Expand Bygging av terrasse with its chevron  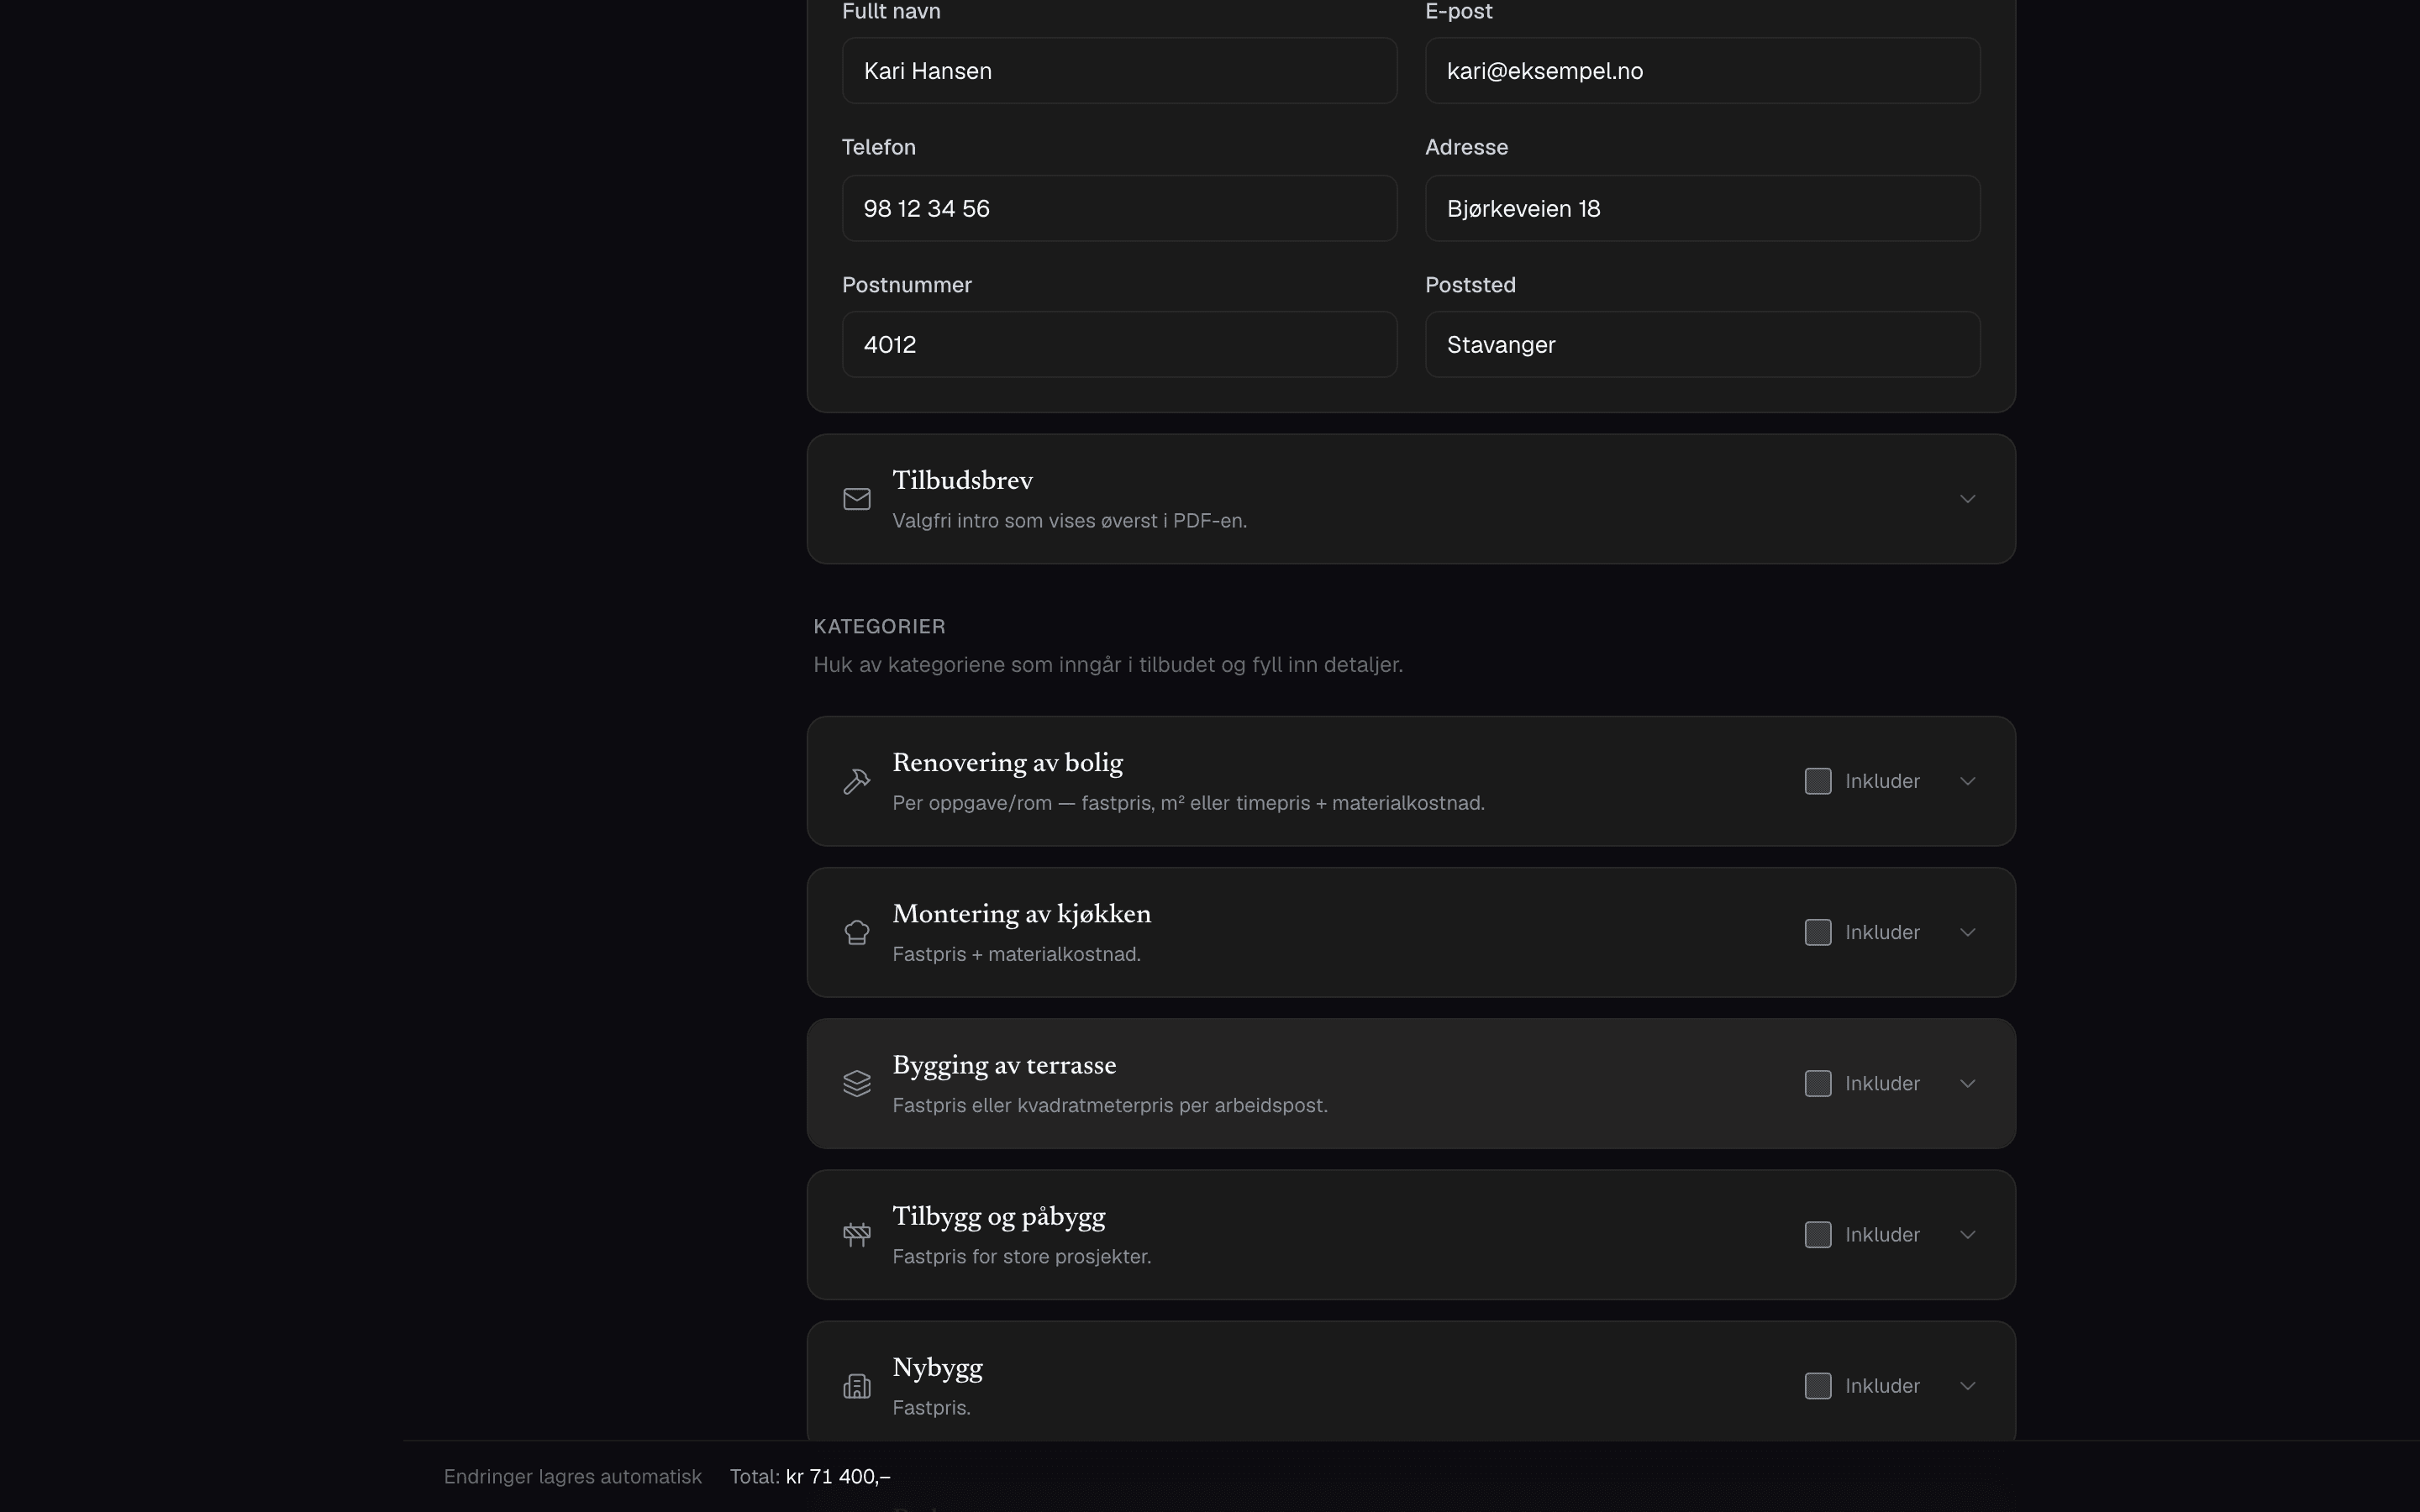[x=1967, y=1083]
